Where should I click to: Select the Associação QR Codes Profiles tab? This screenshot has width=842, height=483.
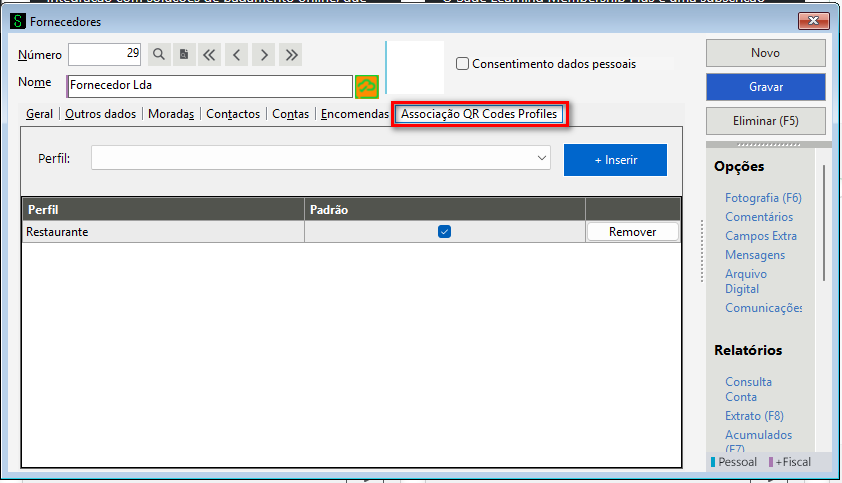(479, 115)
